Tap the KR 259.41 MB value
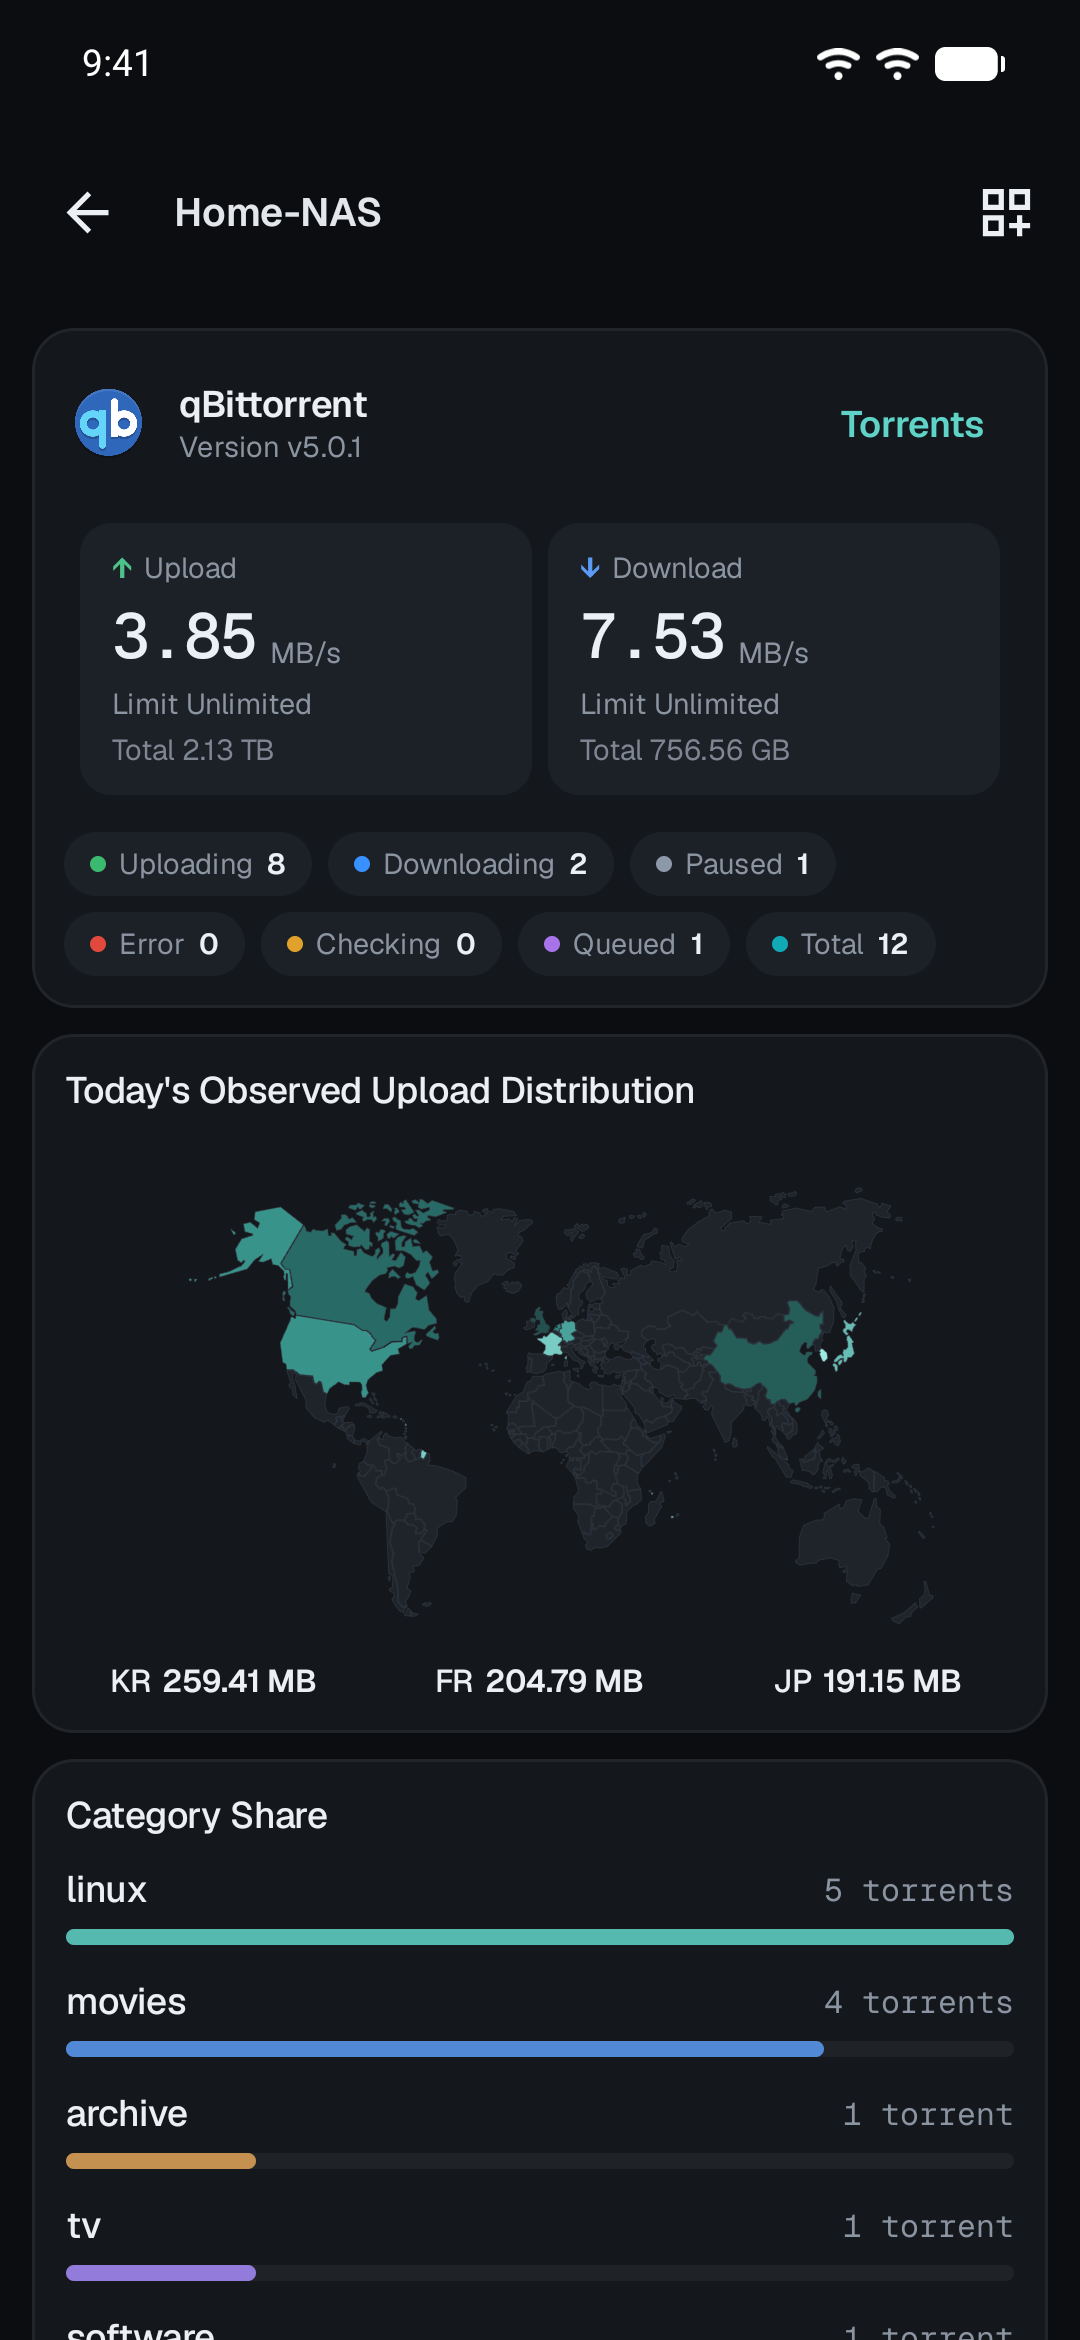Screen dimensions: 1080x2340 coord(213,1681)
